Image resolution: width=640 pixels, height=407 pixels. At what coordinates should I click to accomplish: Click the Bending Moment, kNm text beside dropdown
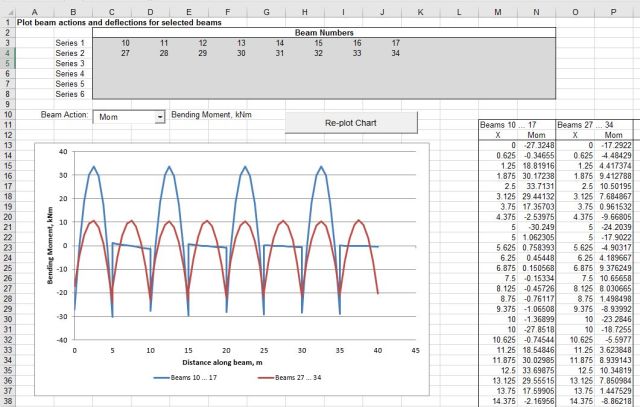[211, 115]
